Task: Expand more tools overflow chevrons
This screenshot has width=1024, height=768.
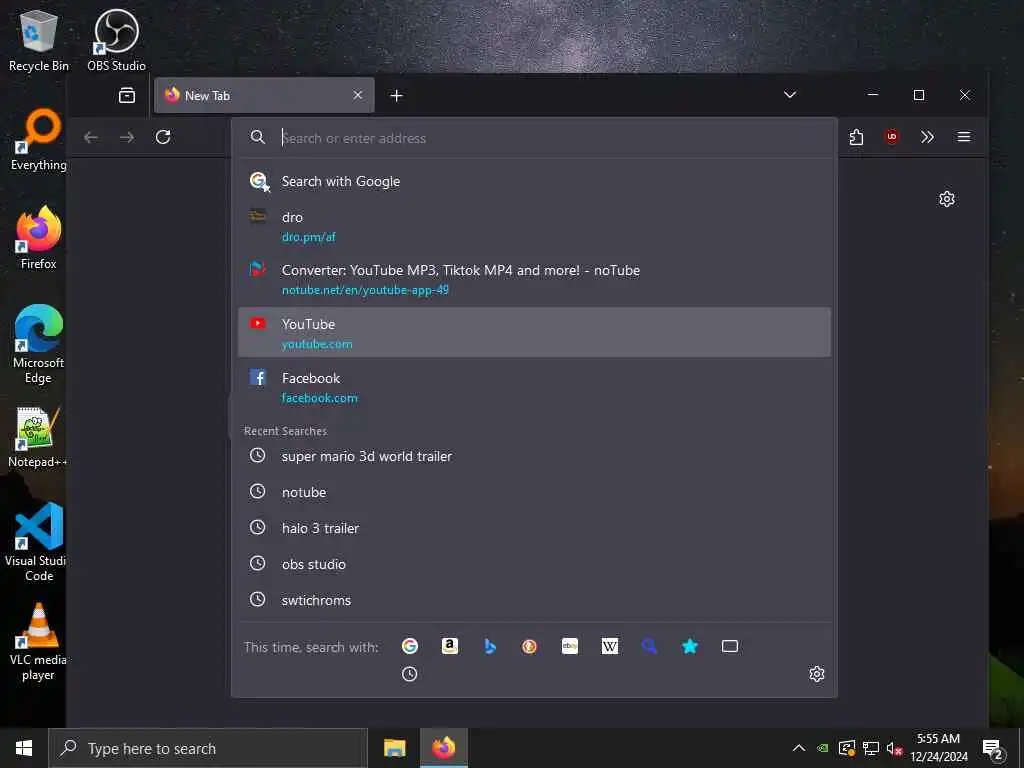Action: pyautogui.click(x=927, y=136)
